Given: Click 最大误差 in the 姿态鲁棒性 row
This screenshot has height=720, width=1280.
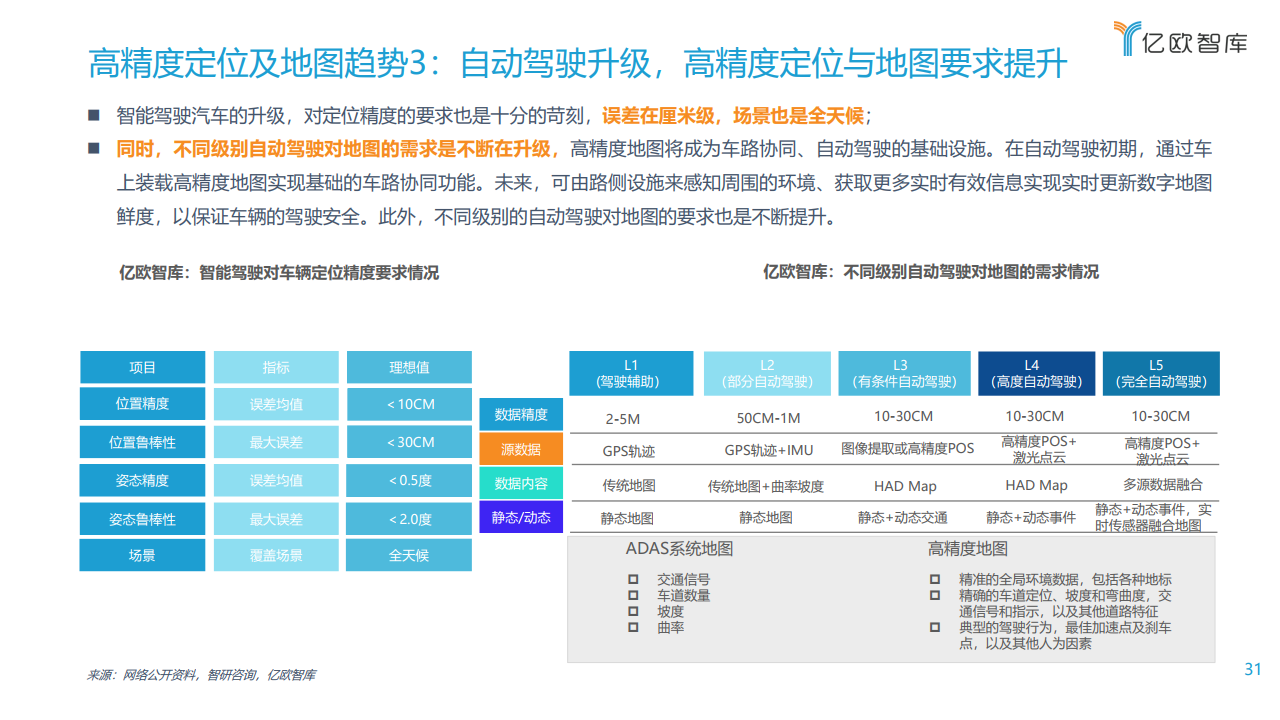Looking at the screenshot, I should pos(276,519).
